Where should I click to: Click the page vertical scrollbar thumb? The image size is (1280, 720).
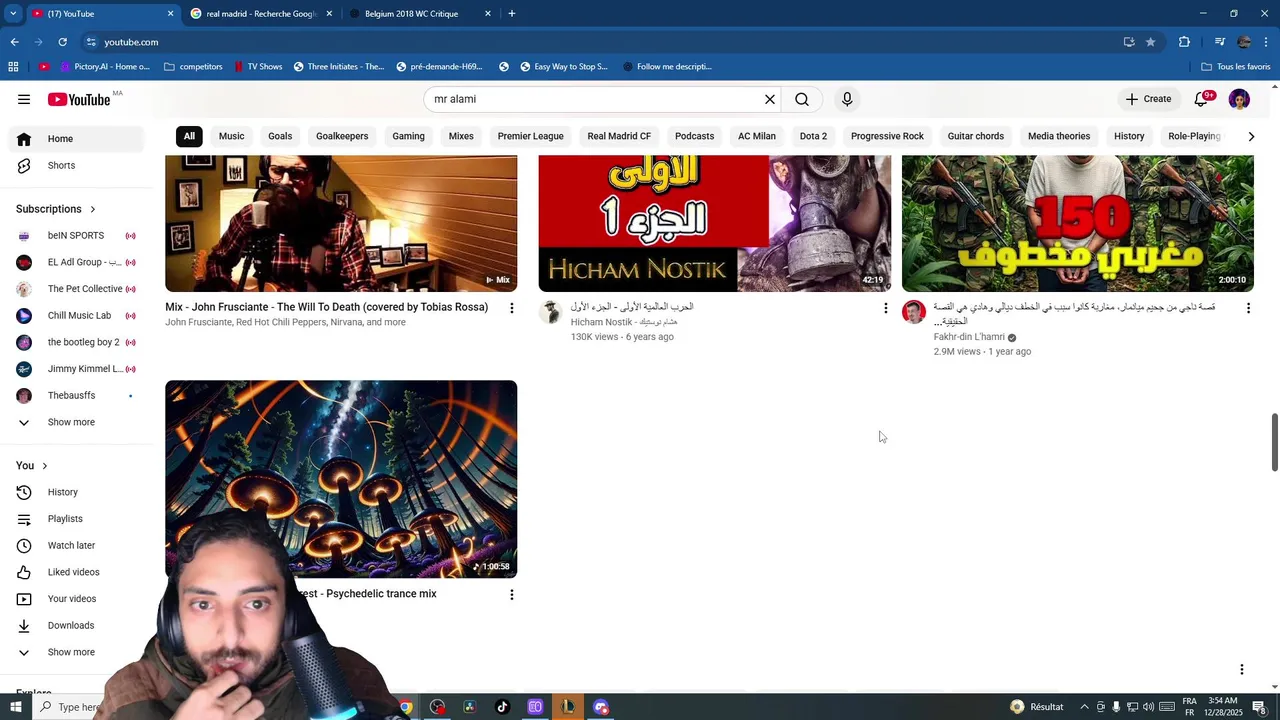(x=1274, y=441)
